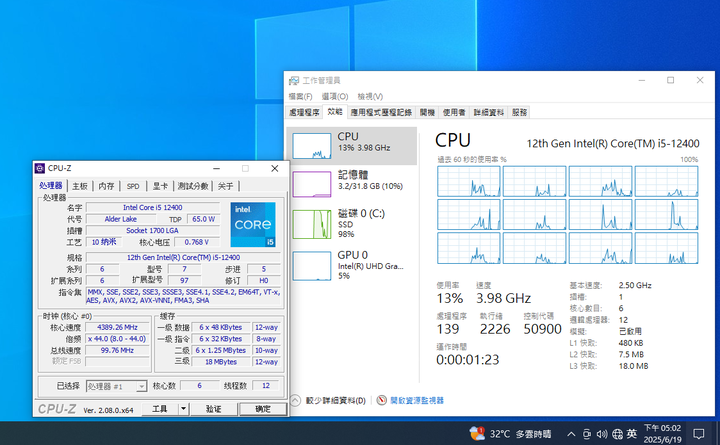Switch to the 服務 services tab

pos(519,112)
